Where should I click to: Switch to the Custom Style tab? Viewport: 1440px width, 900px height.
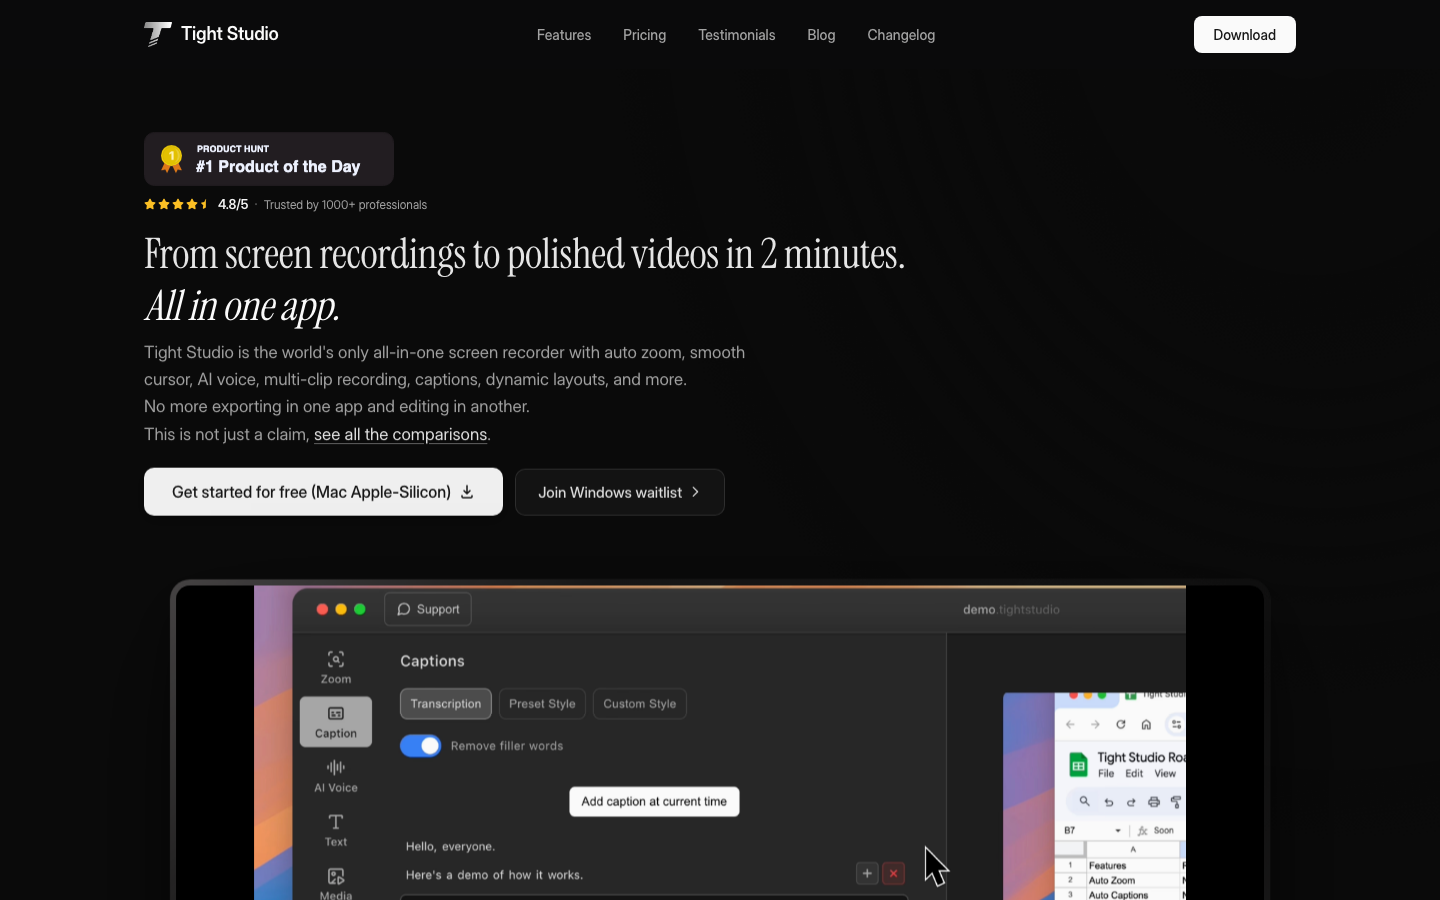pos(640,704)
